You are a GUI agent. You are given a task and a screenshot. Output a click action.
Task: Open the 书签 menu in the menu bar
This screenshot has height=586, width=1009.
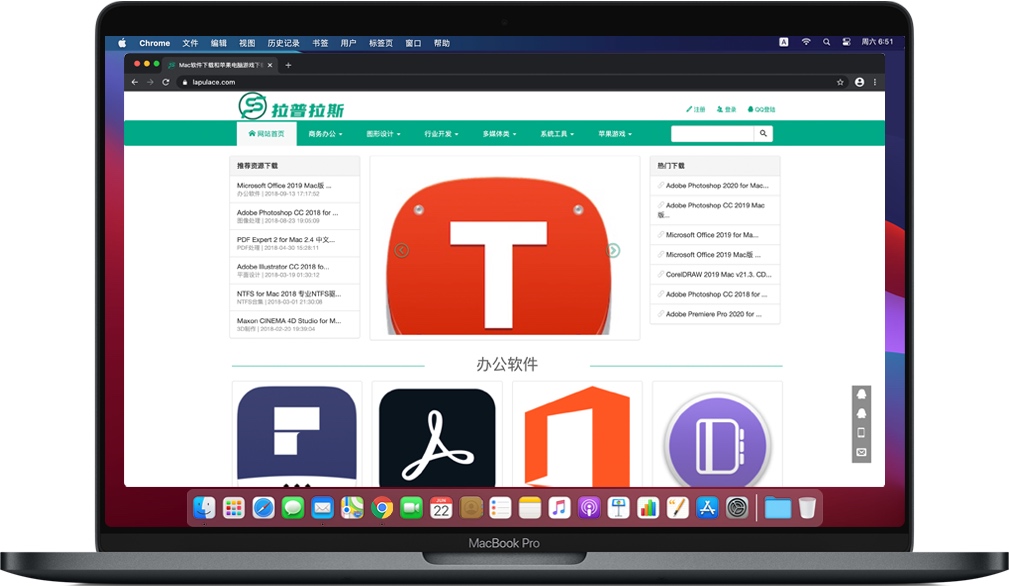(x=319, y=43)
